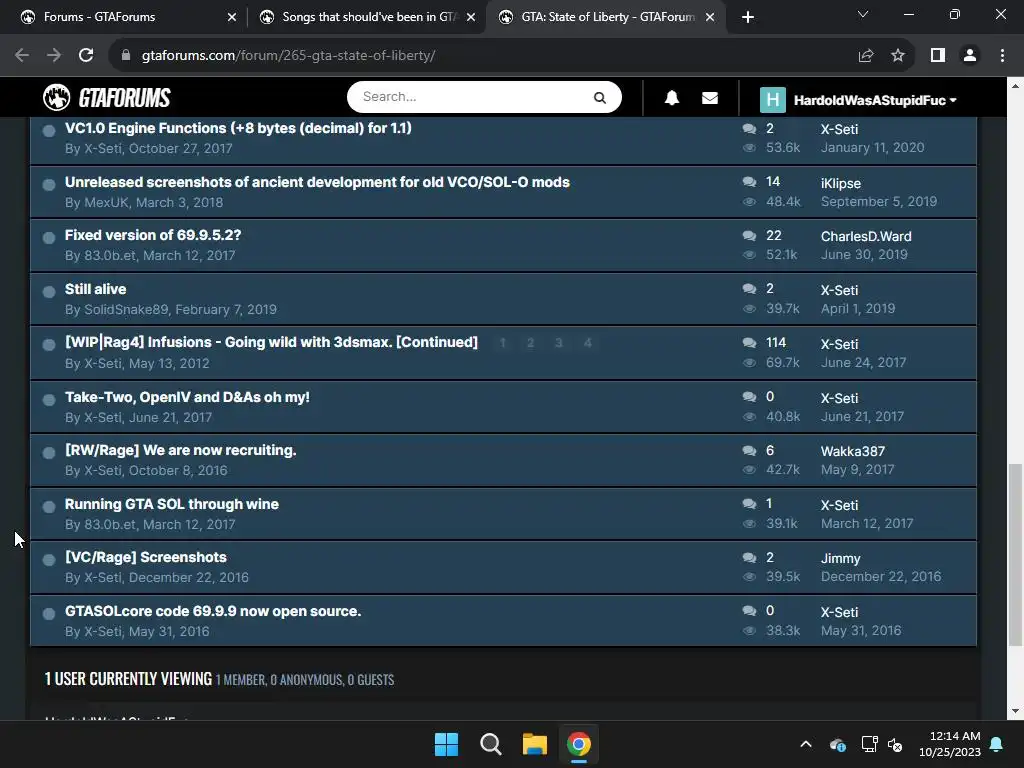1024x768 pixels.
Task: Open Infusions - Going wild with 3dsmax topic
Action: coord(271,342)
